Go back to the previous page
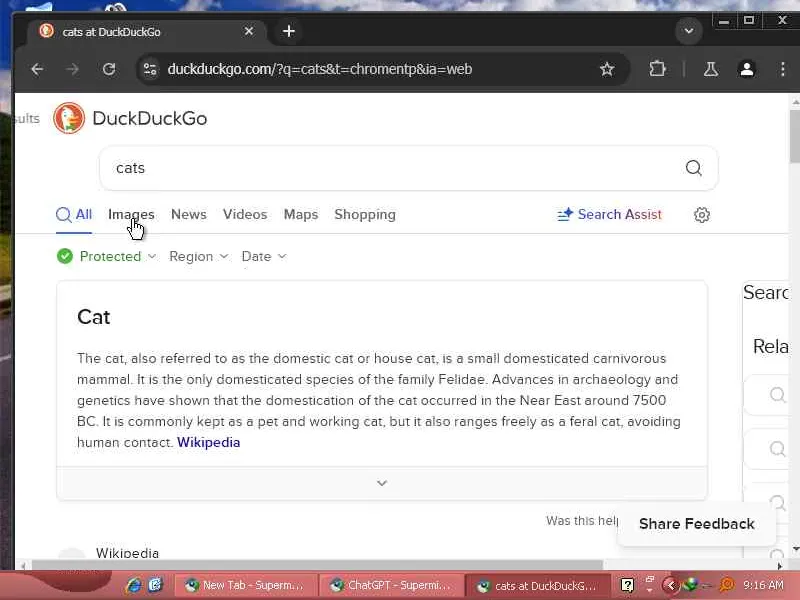Image resolution: width=800 pixels, height=600 pixels. pyautogui.click(x=37, y=69)
